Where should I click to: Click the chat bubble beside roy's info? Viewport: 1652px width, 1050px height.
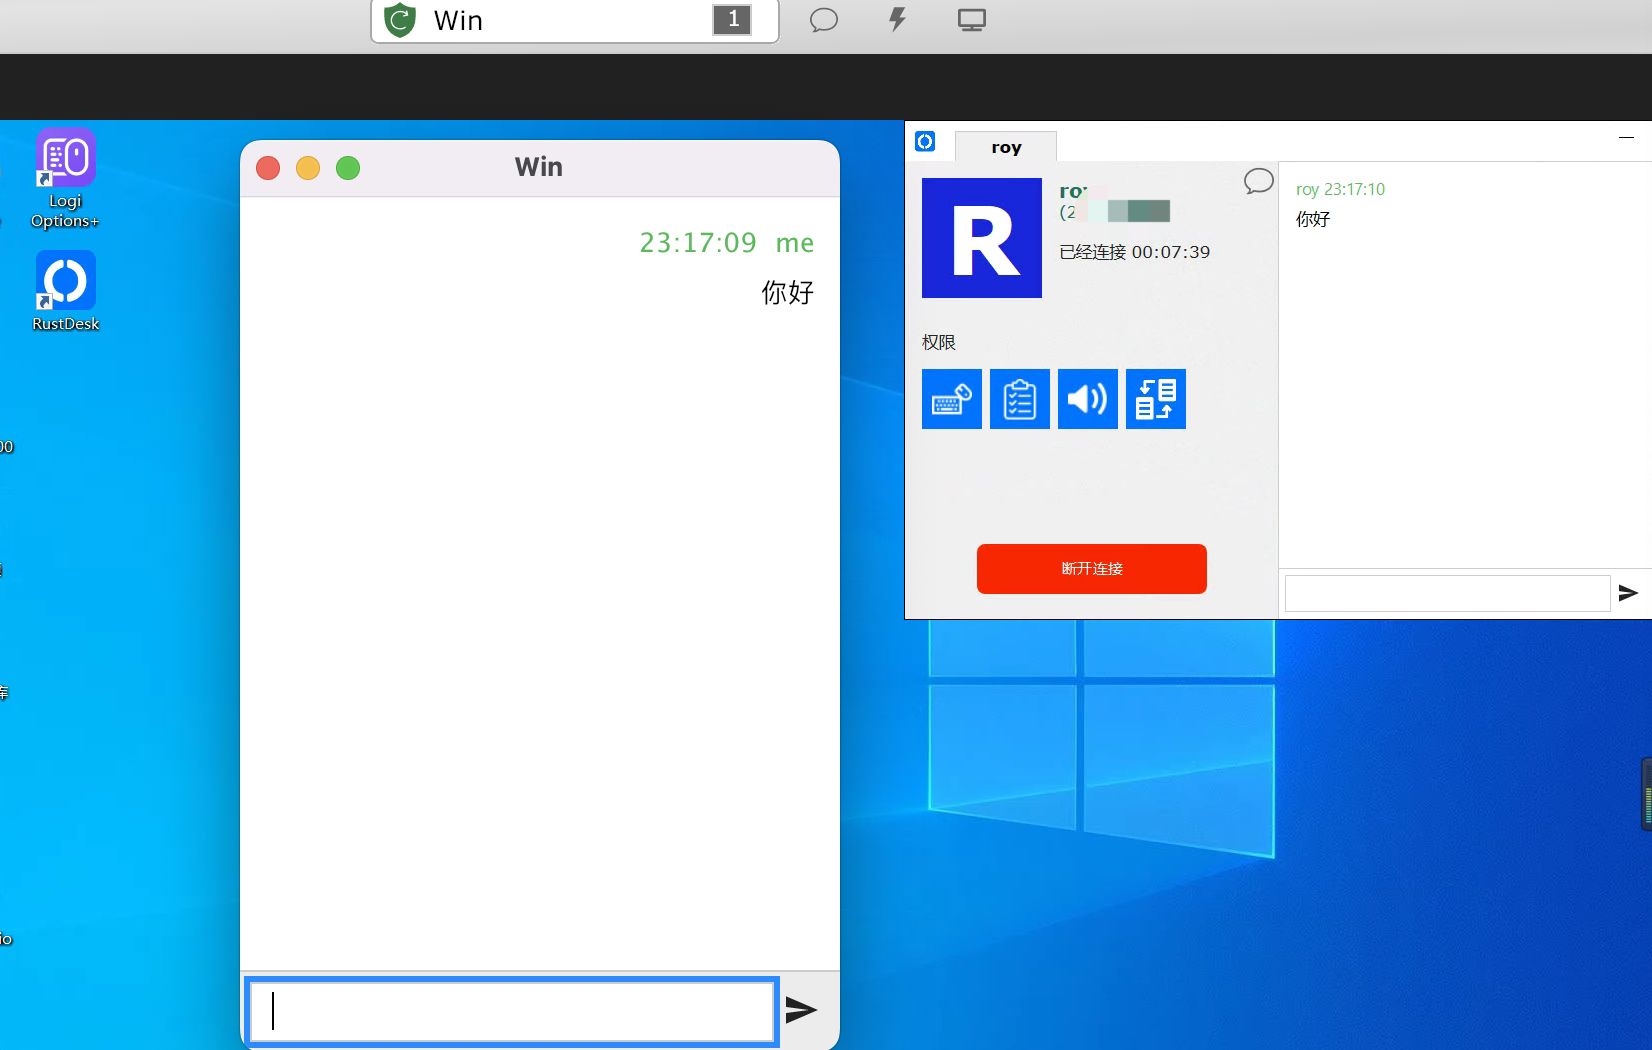[1258, 181]
